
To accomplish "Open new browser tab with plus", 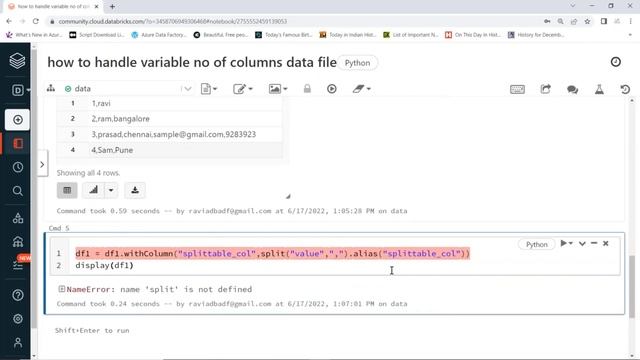I will [x=112, y=7].
